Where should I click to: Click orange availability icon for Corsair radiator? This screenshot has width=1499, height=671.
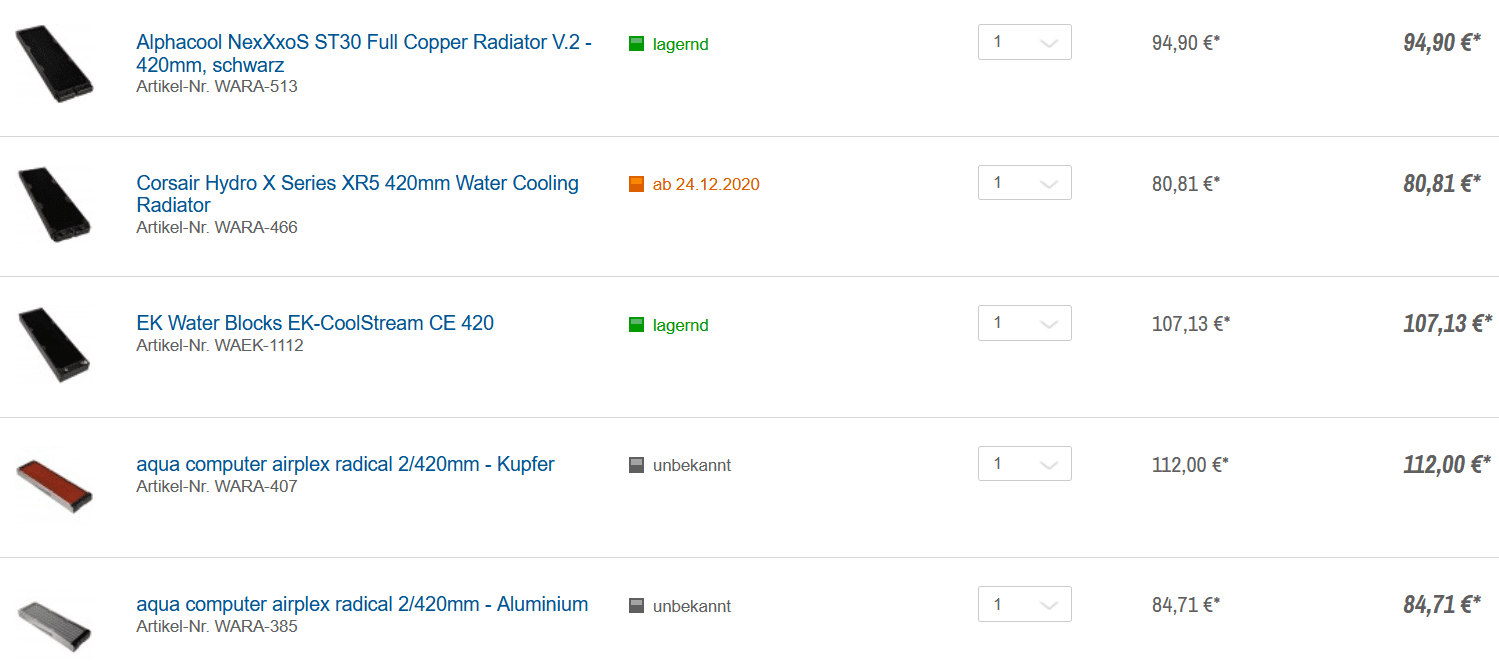tap(636, 184)
